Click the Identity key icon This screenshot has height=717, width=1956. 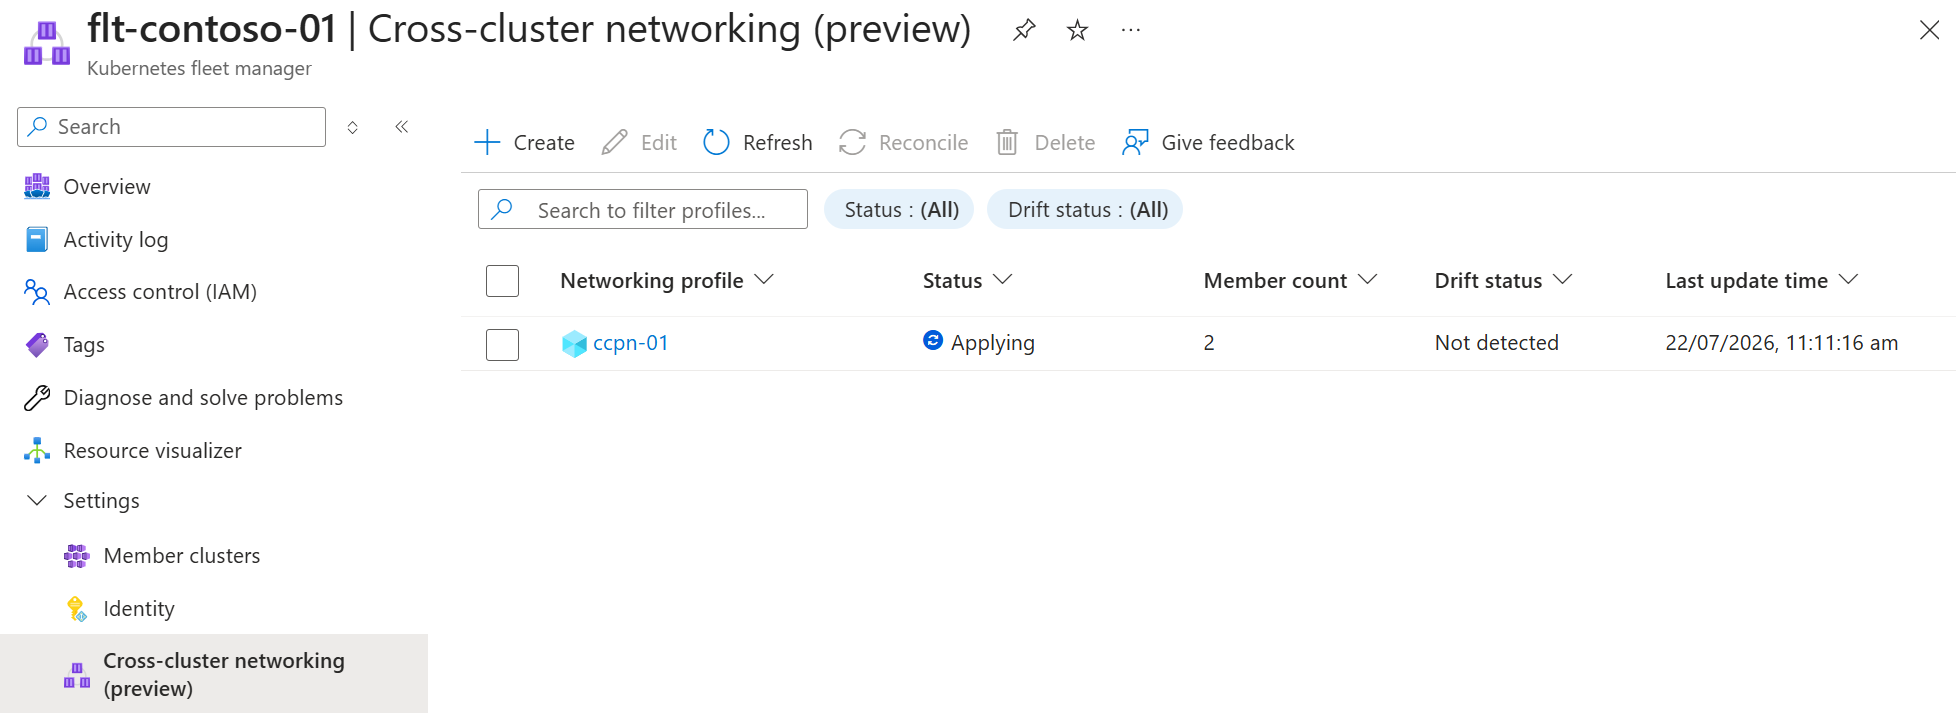(x=77, y=609)
